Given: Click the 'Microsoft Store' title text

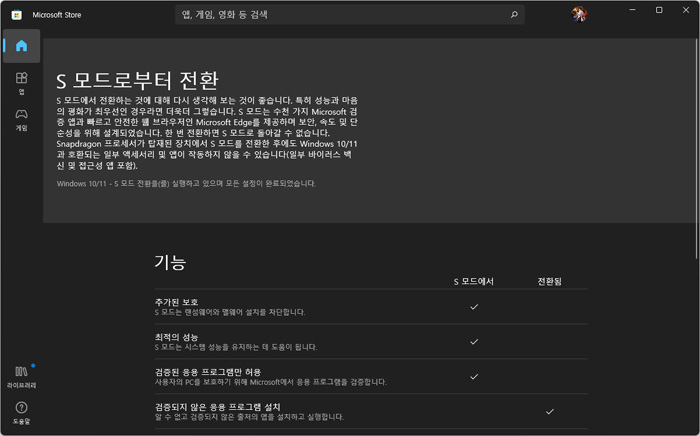Looking at the screenshot, I should click(57, 15).
